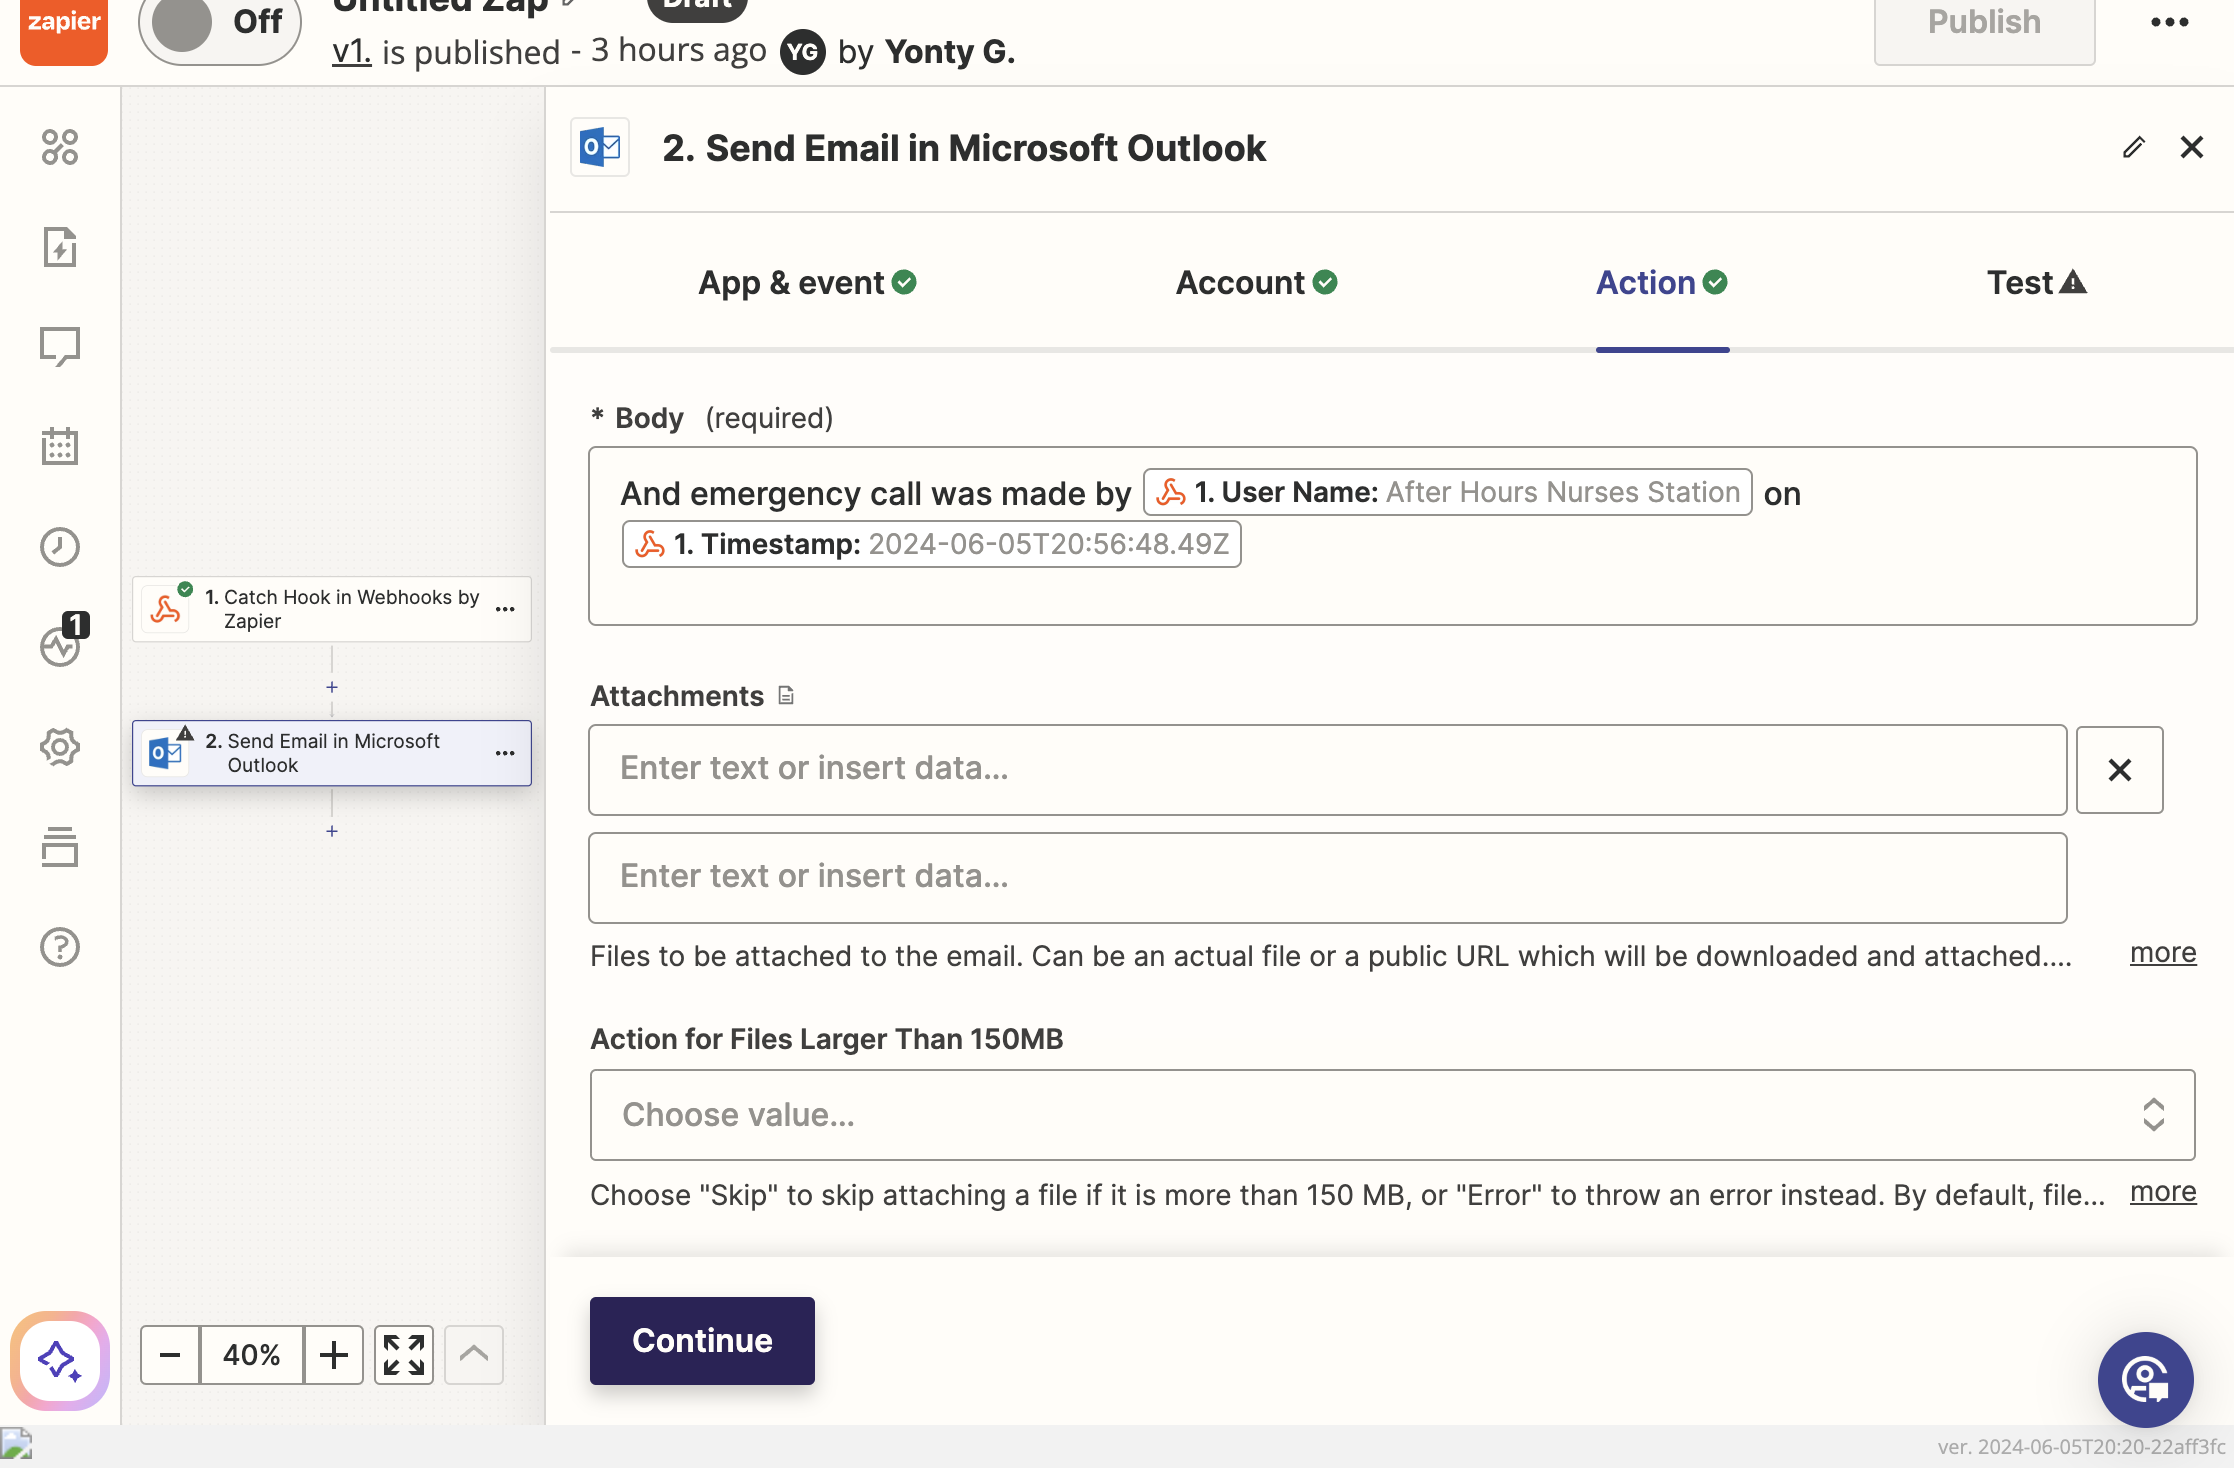Click the Attachments field info icon
This screenshot has width=2234, height=1468.
[786, 696]
